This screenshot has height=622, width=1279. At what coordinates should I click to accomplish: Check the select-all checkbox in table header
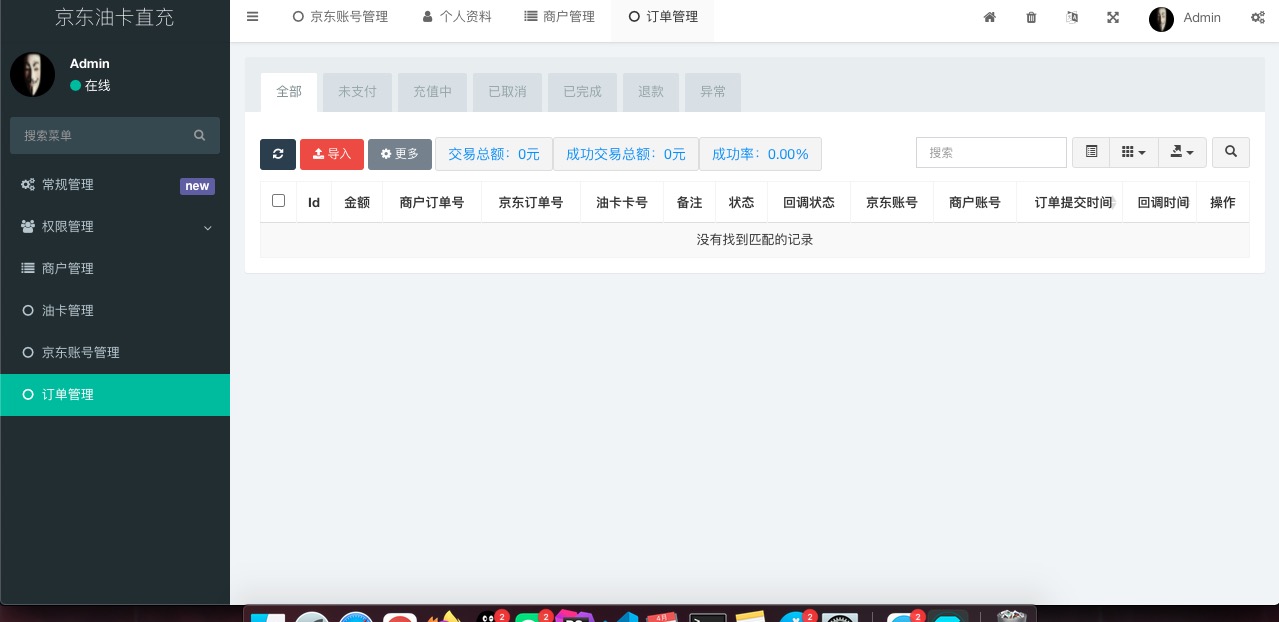[x=278, y=201]
